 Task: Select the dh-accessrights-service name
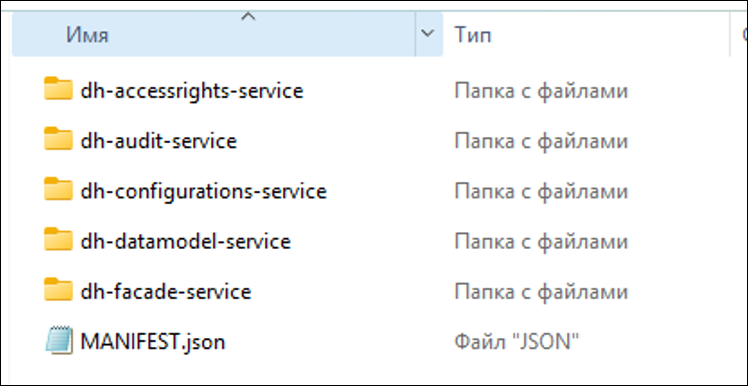pos(192,91)
